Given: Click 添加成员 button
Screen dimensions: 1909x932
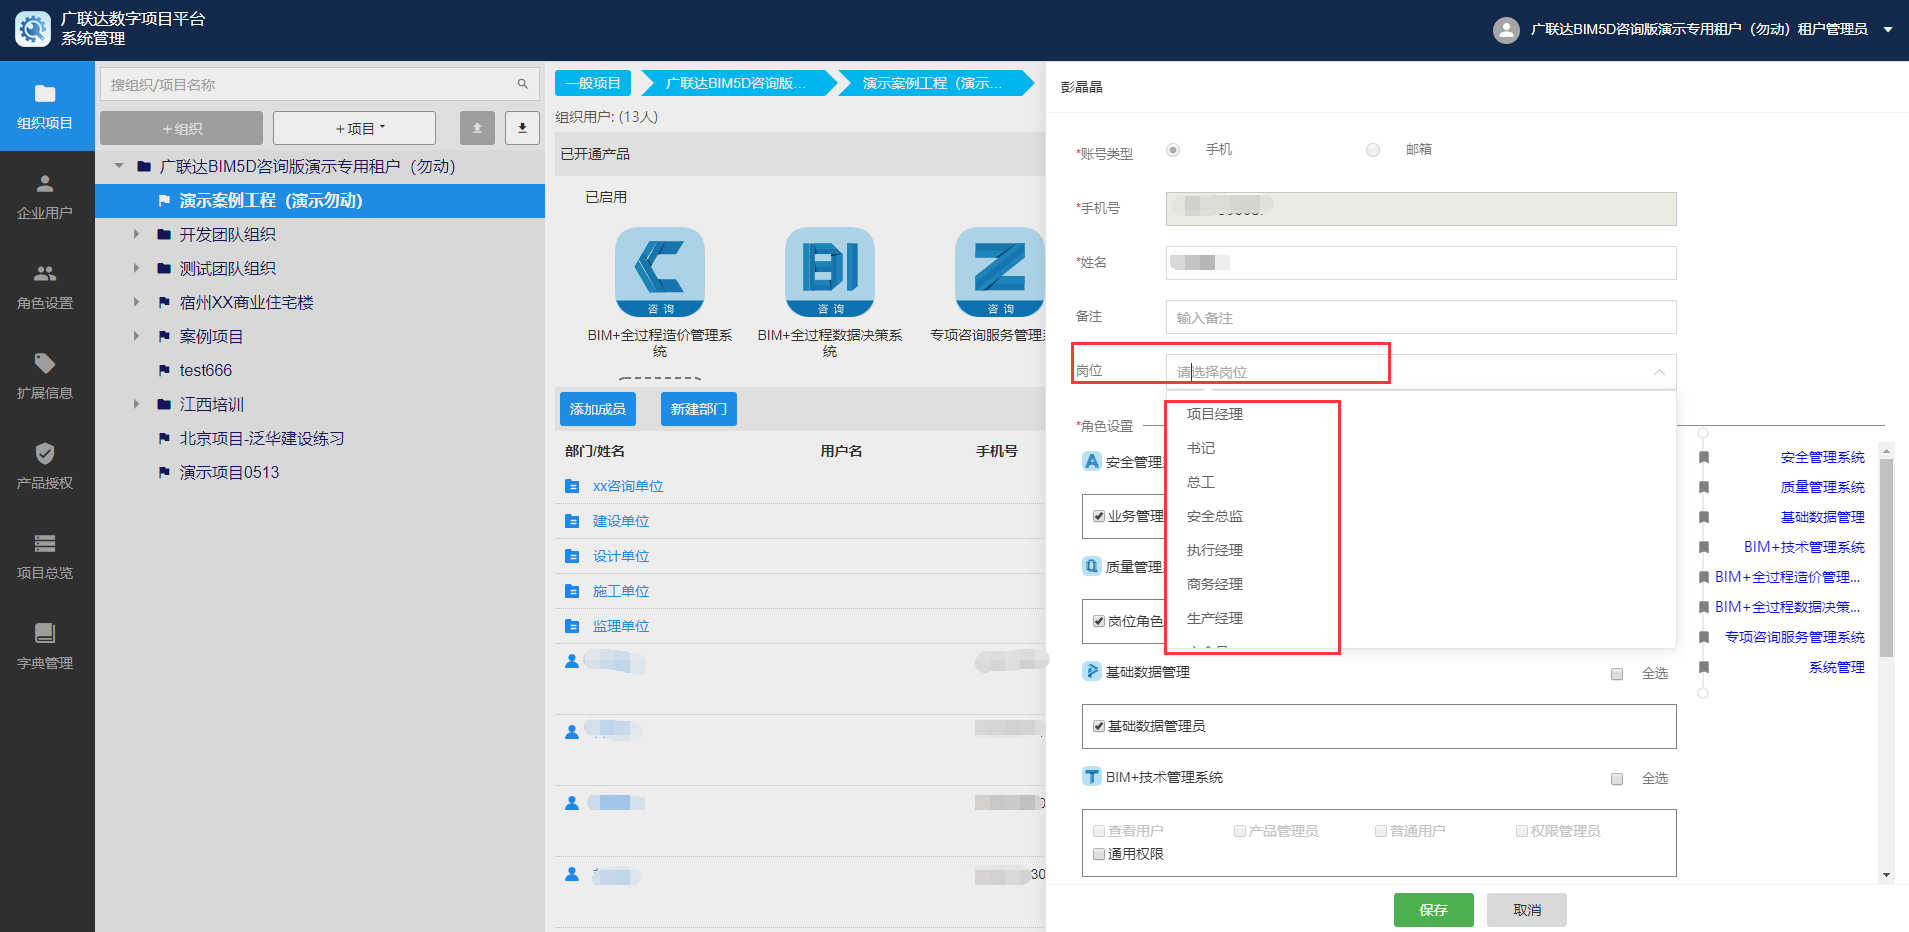Looking at the screenshot, I should (598, 409).
